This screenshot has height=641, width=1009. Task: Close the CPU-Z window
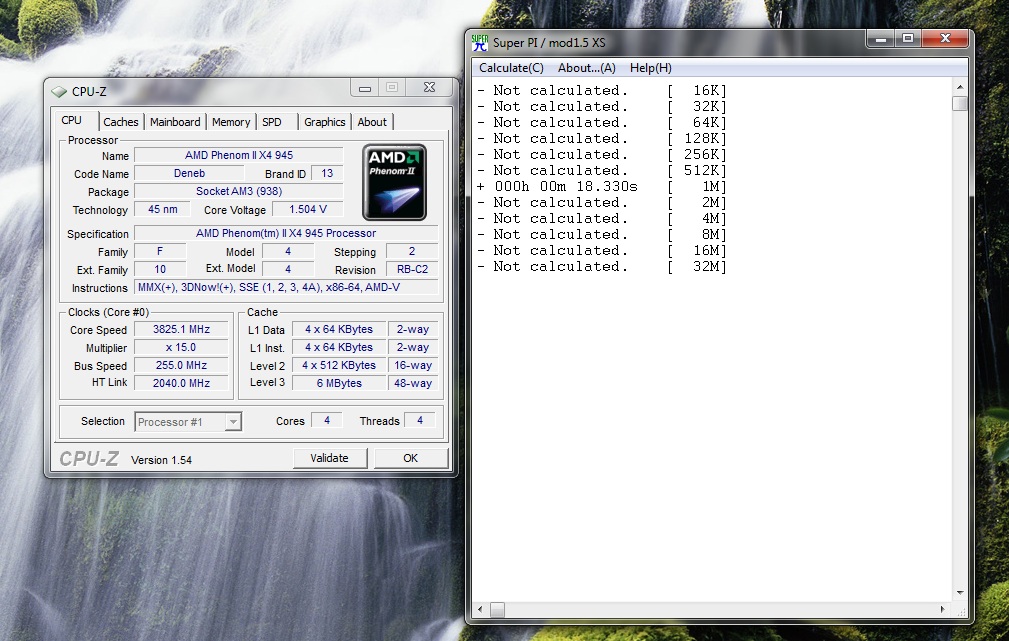point(429,88)
